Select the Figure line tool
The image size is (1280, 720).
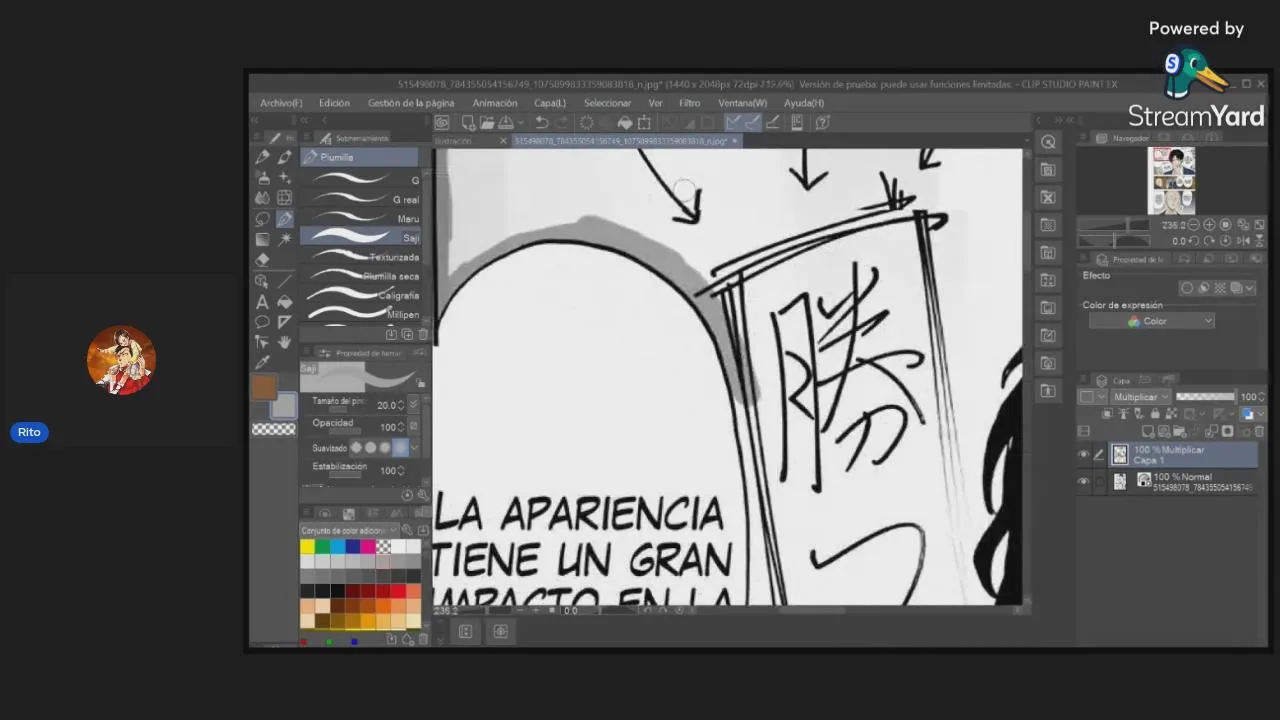click(x=285, y=281)
